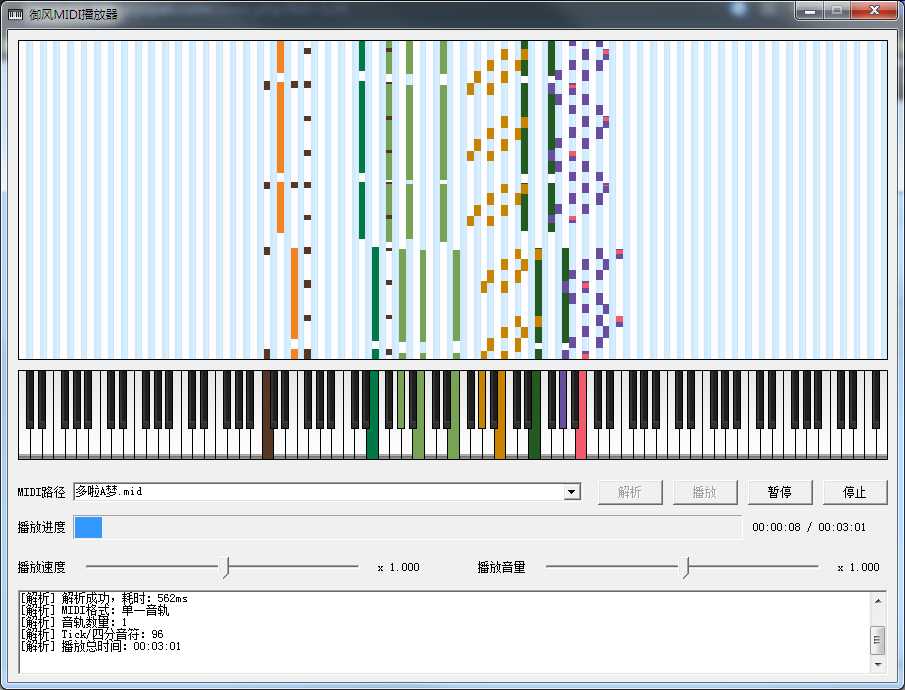Minimize the MIDI player window
905x690 pixels.
click(809, 10)
